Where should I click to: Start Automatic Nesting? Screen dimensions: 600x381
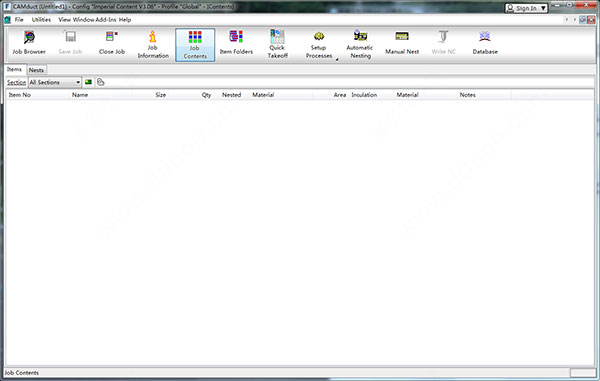coord(360,44)
